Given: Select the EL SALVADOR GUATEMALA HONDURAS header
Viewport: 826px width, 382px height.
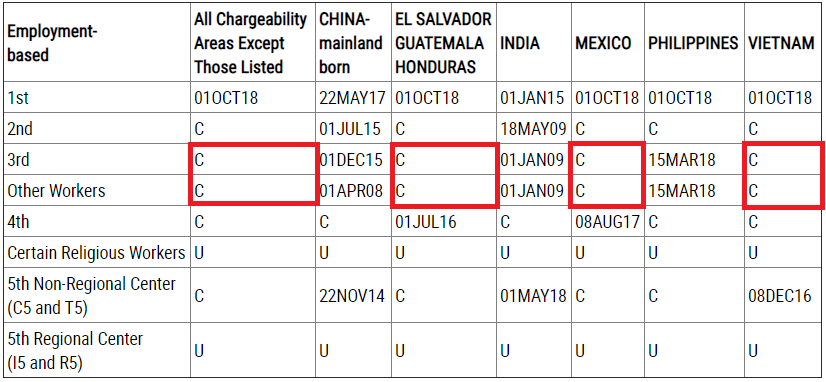Looking at the screenshot, I should [444, 43].
